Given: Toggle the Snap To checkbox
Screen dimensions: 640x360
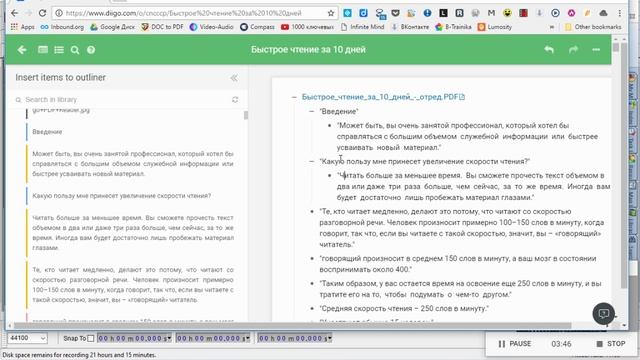Looking at the screenshot, I should point(91,338).
